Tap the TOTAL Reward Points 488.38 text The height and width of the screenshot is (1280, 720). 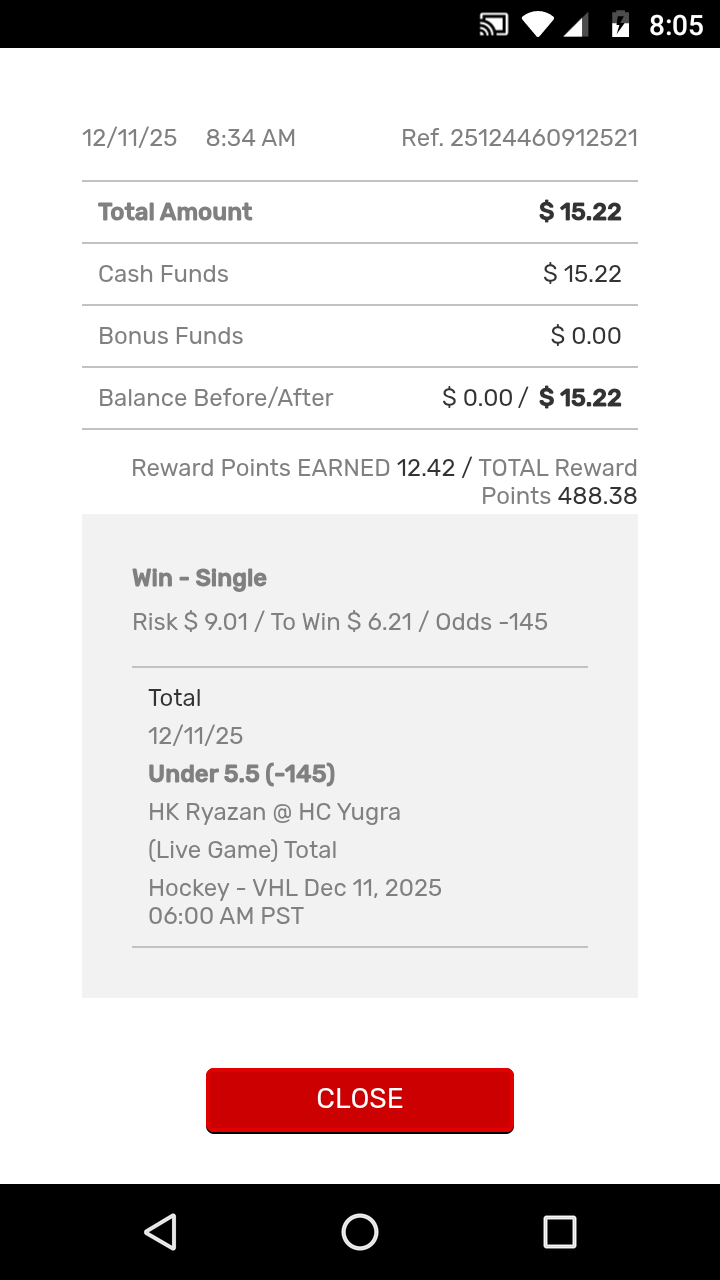[558, 482]
